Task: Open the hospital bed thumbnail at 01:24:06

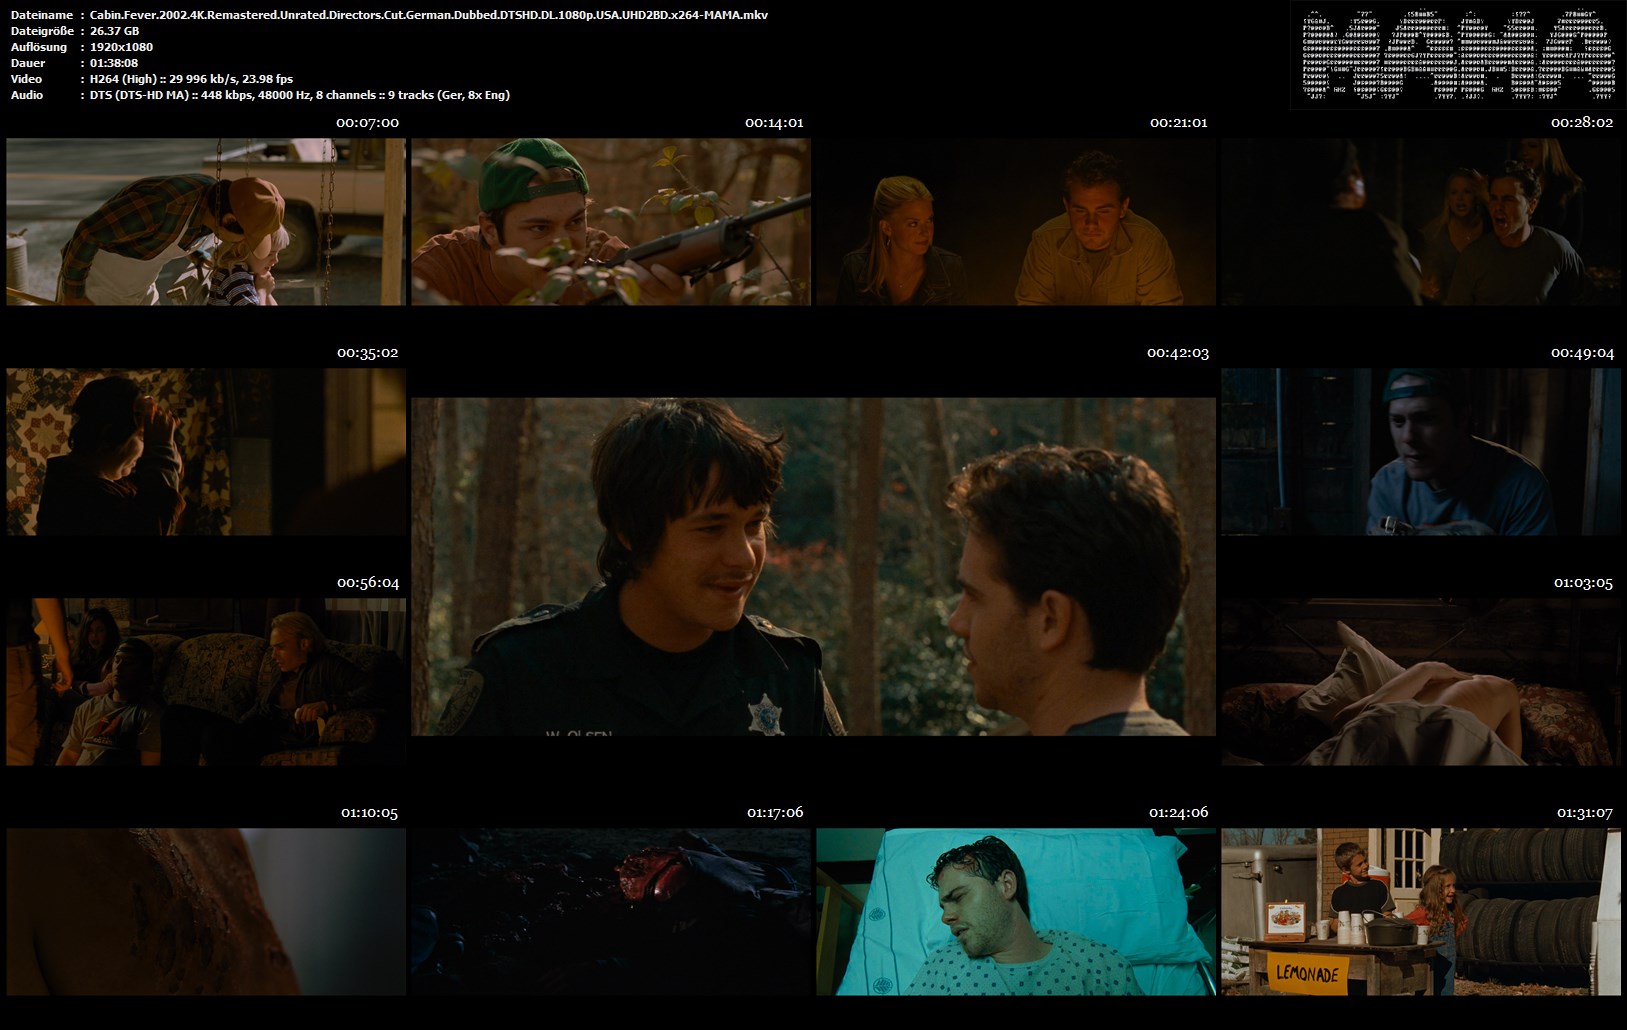Action: (x=1016, y=912)
